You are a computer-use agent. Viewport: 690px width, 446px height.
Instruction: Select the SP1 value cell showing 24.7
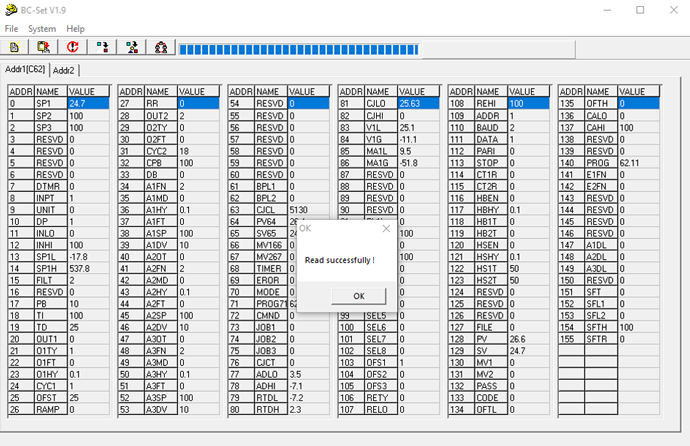[88, 103]
